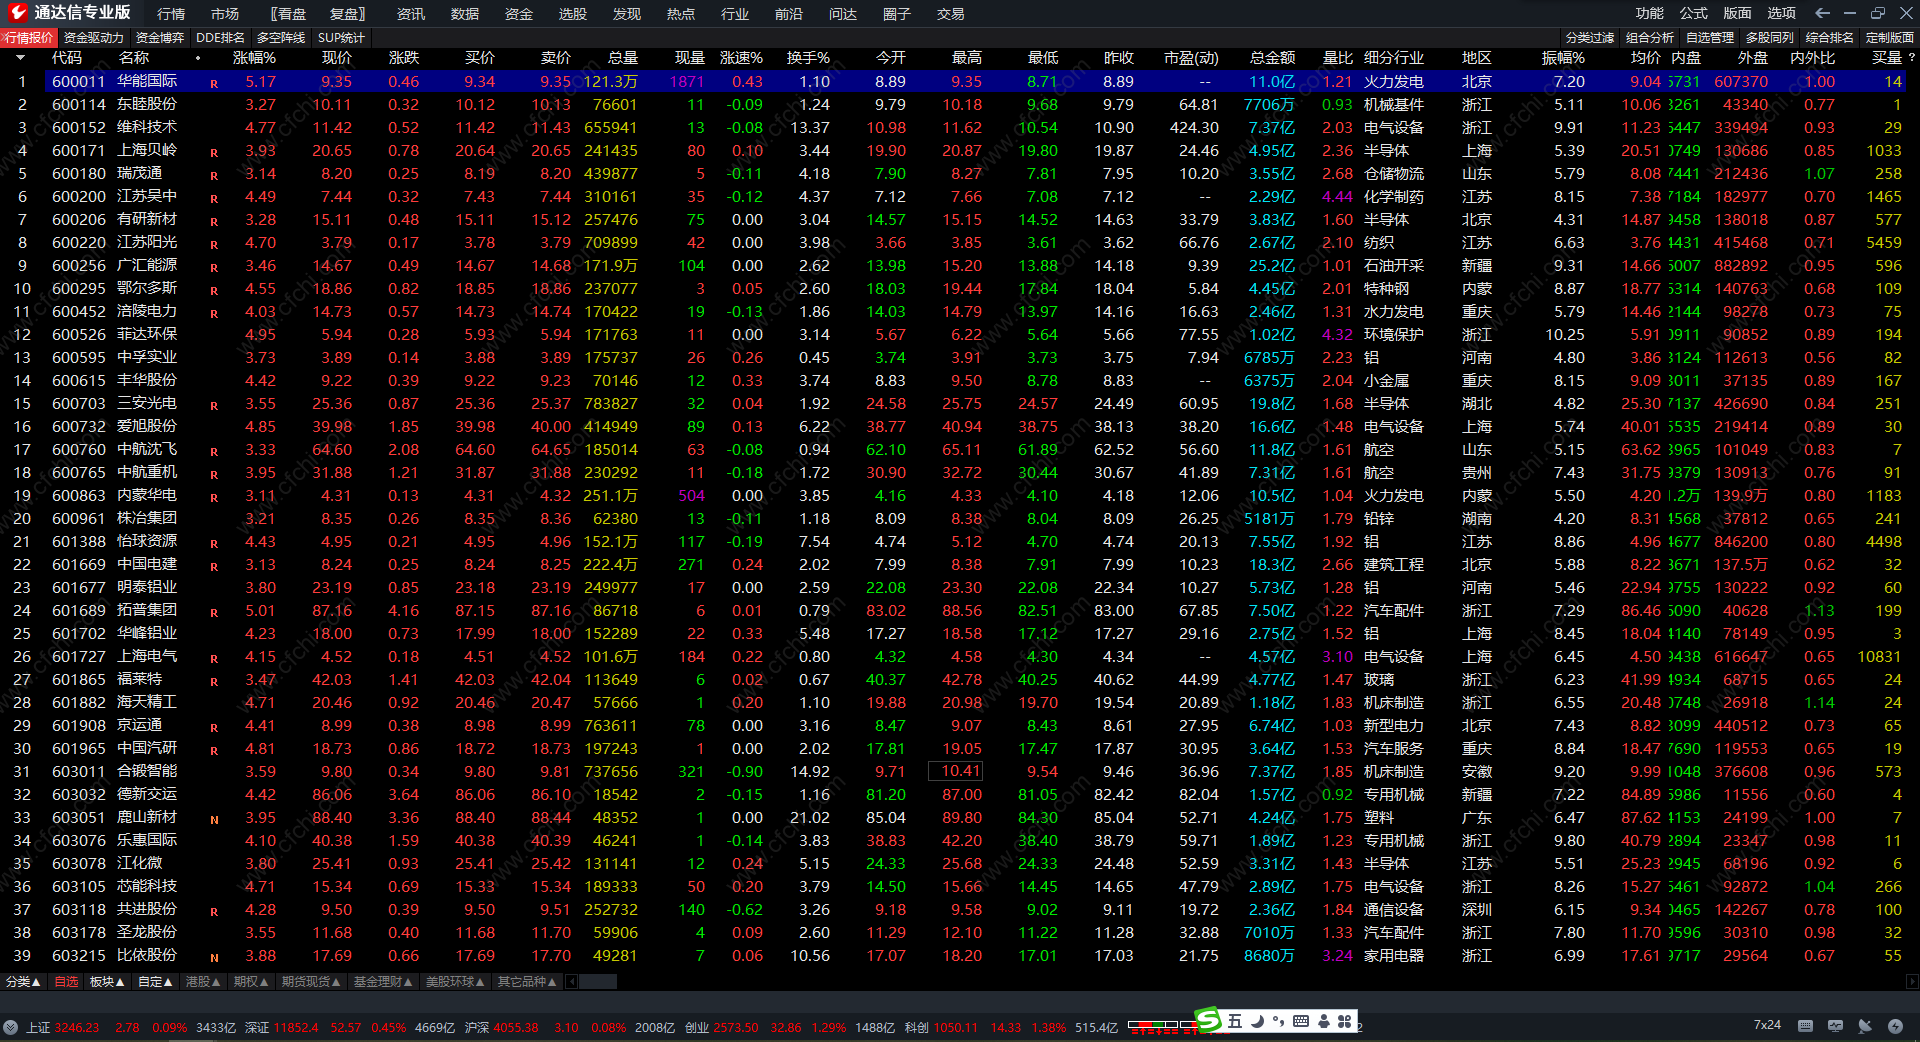Open the 功能 menu
Screen dimensions: 1920x1042
[x=1650, y=13]
